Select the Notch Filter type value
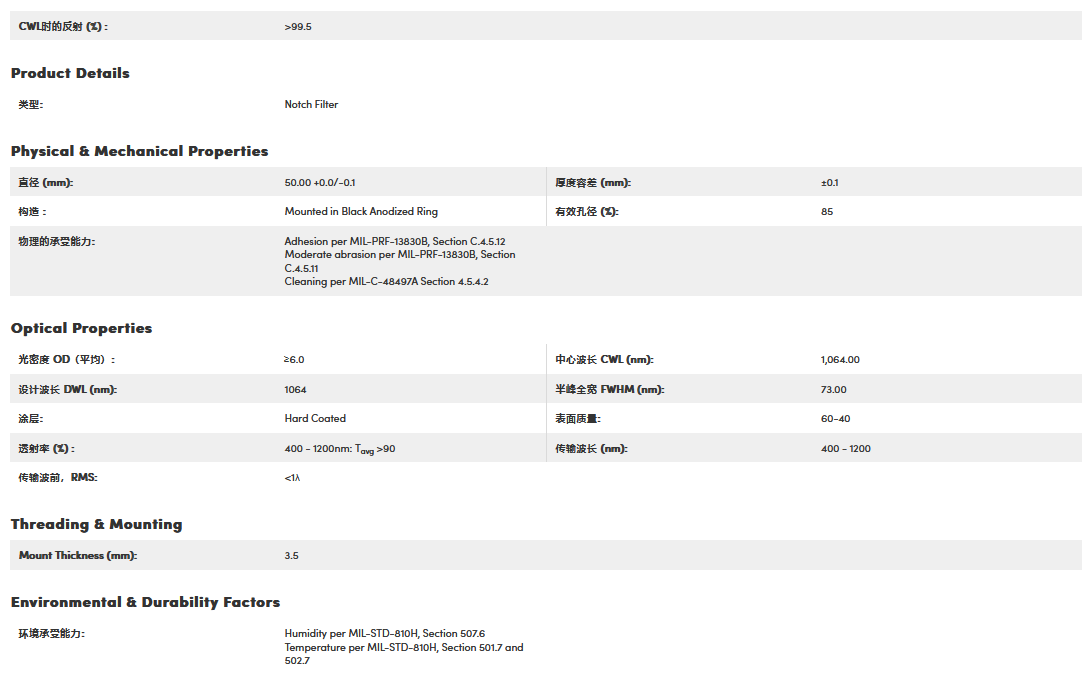1086x674 pixels. point(311,104)
